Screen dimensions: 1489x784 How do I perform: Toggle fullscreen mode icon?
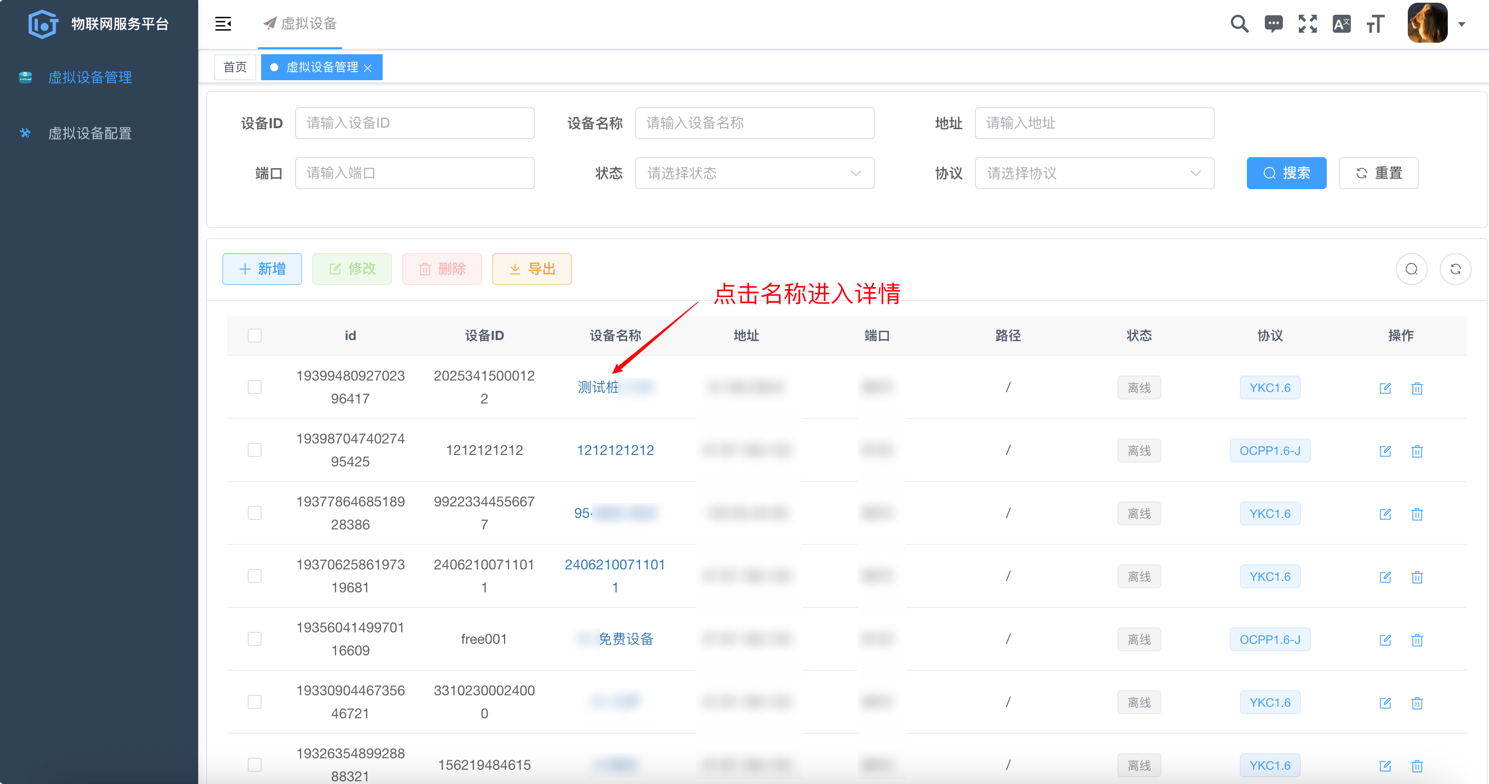point(1307,24)
